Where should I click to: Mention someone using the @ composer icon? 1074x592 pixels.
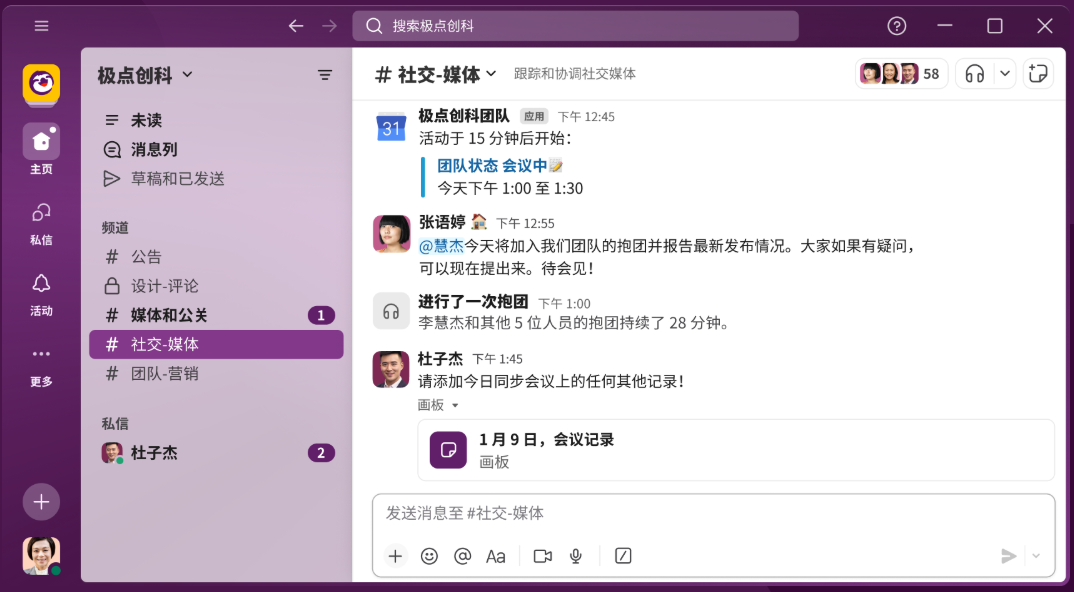coord(462,556)
